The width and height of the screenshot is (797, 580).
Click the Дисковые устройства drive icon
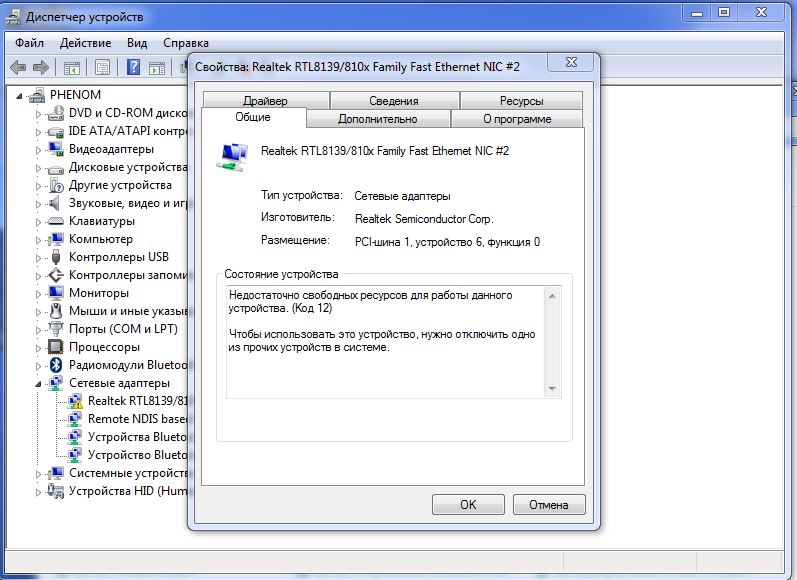click(x=56, y=168)
